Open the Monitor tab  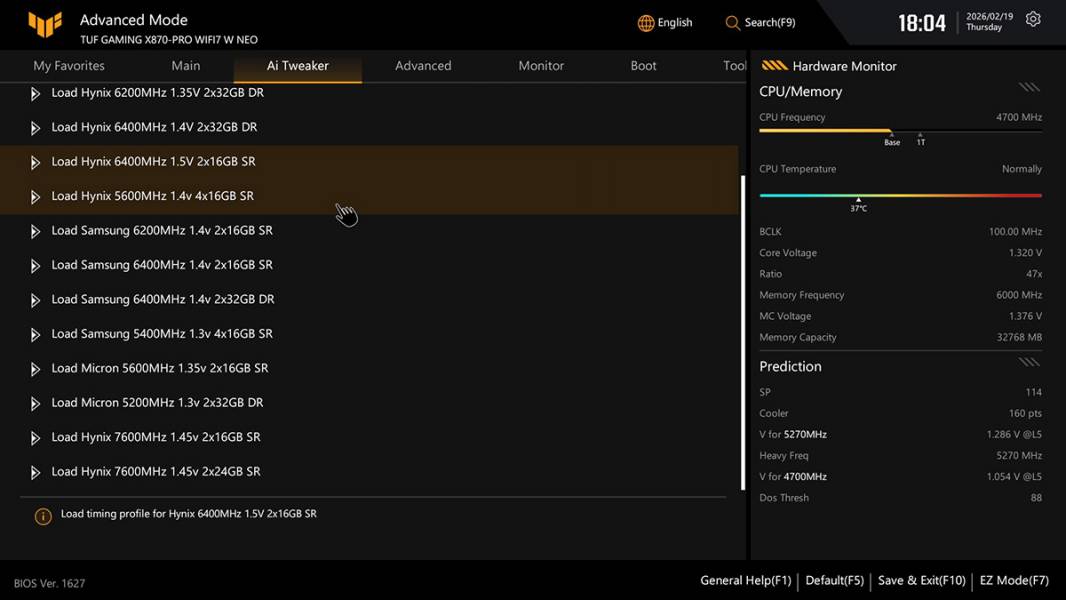tap(541, 66)
